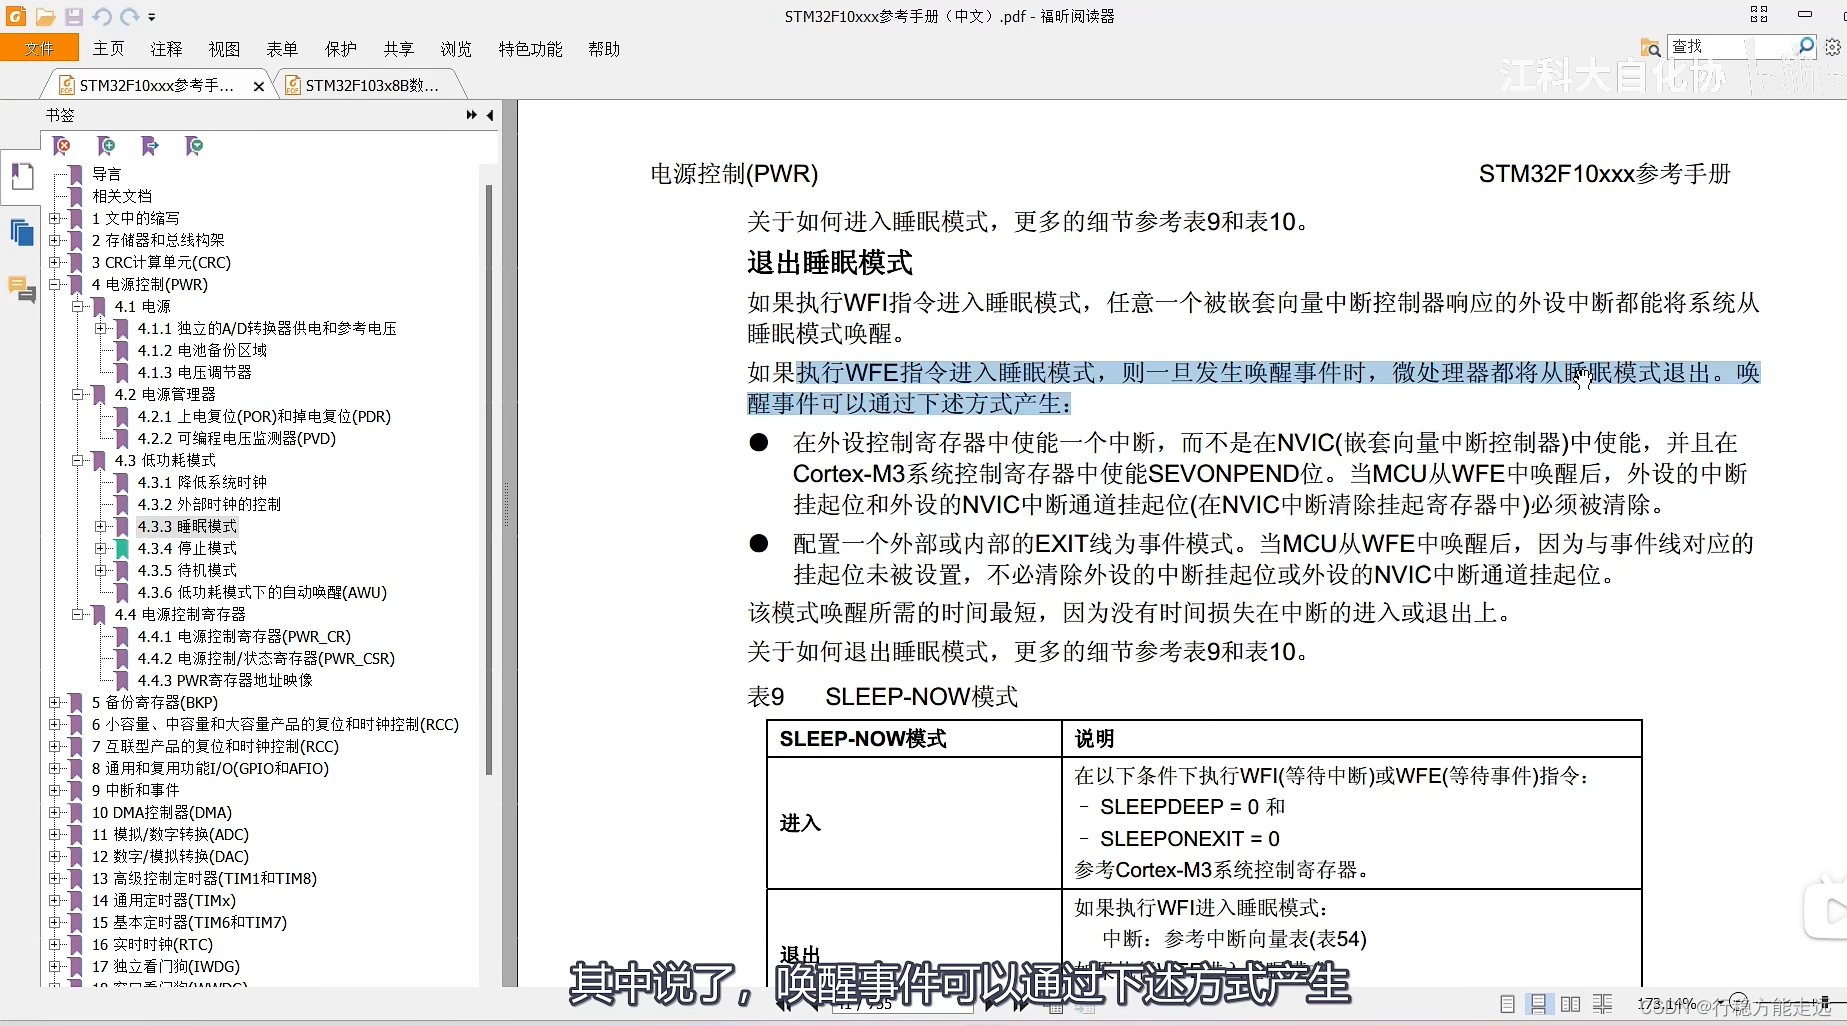1847x1026 pixels.
Task: Select single page view in status bar
Action: tap(1508, 1004)
